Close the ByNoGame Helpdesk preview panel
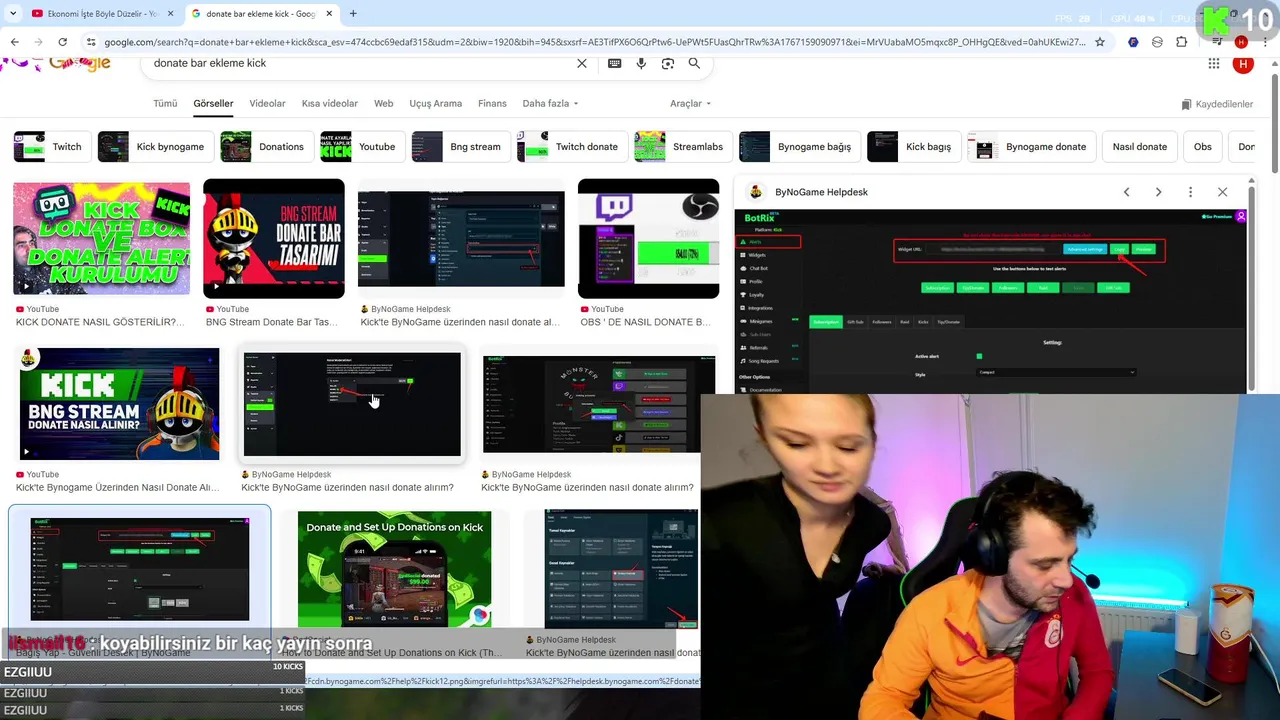Screen dimensions: 1280x720 pos(1222,192)
